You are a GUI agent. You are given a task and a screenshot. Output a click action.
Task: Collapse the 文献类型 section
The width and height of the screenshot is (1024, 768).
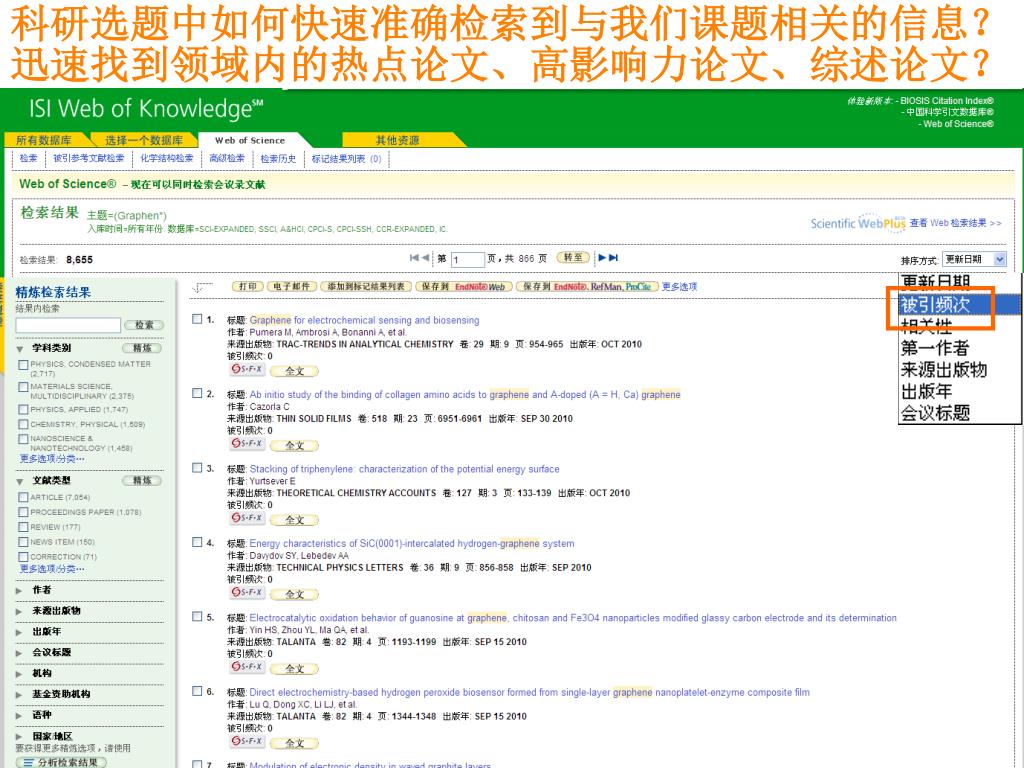[x=20, y=481]
